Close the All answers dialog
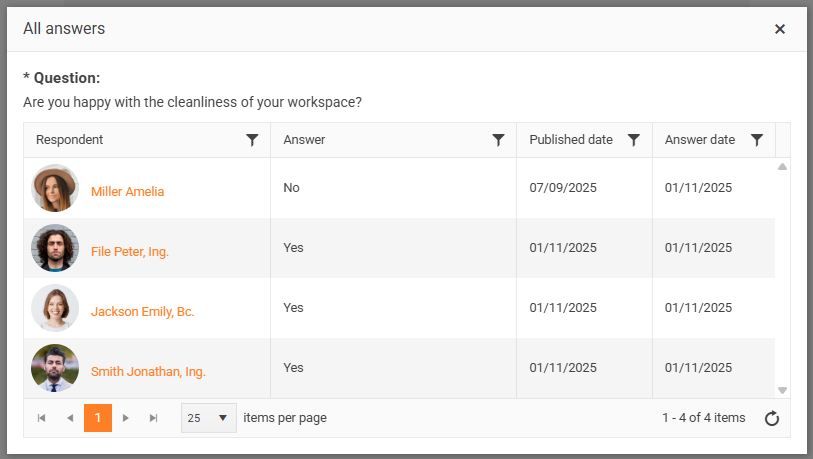Viewport: 813px width, 459px height. pyautogui.click(x=780, y=29)
